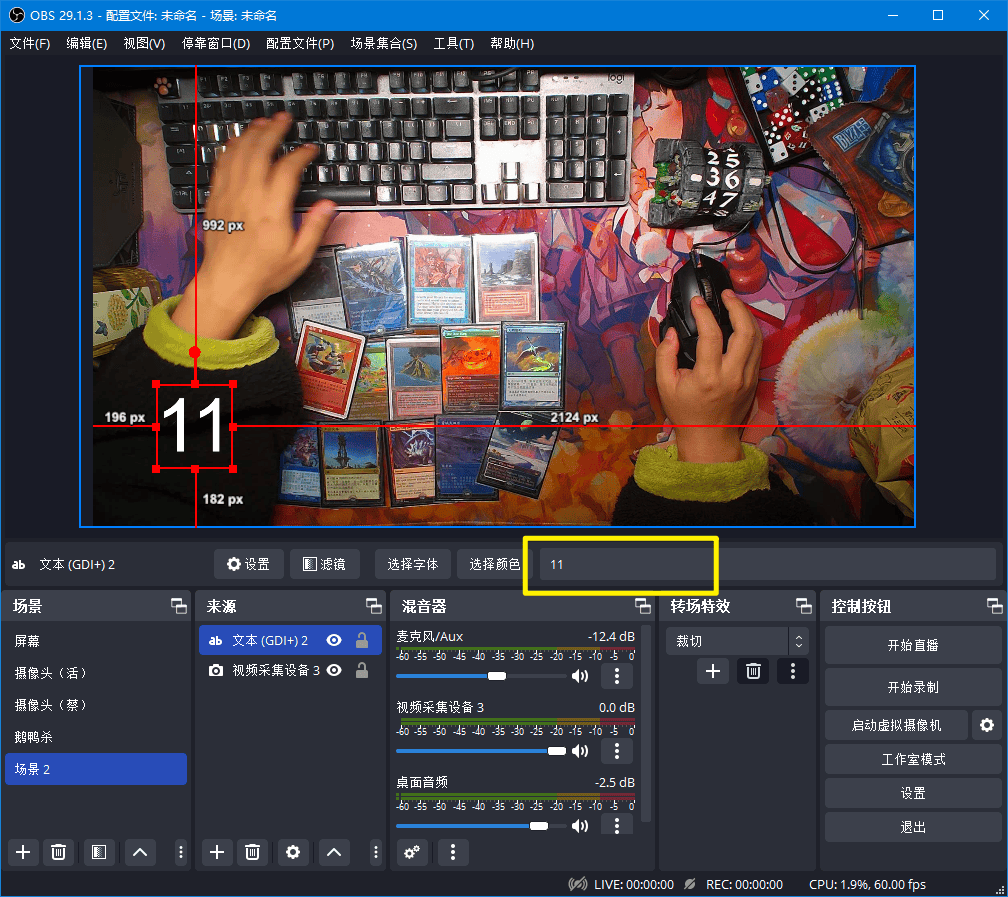Toggle 工作室模式 studio mode

click(x=913, y=759)
